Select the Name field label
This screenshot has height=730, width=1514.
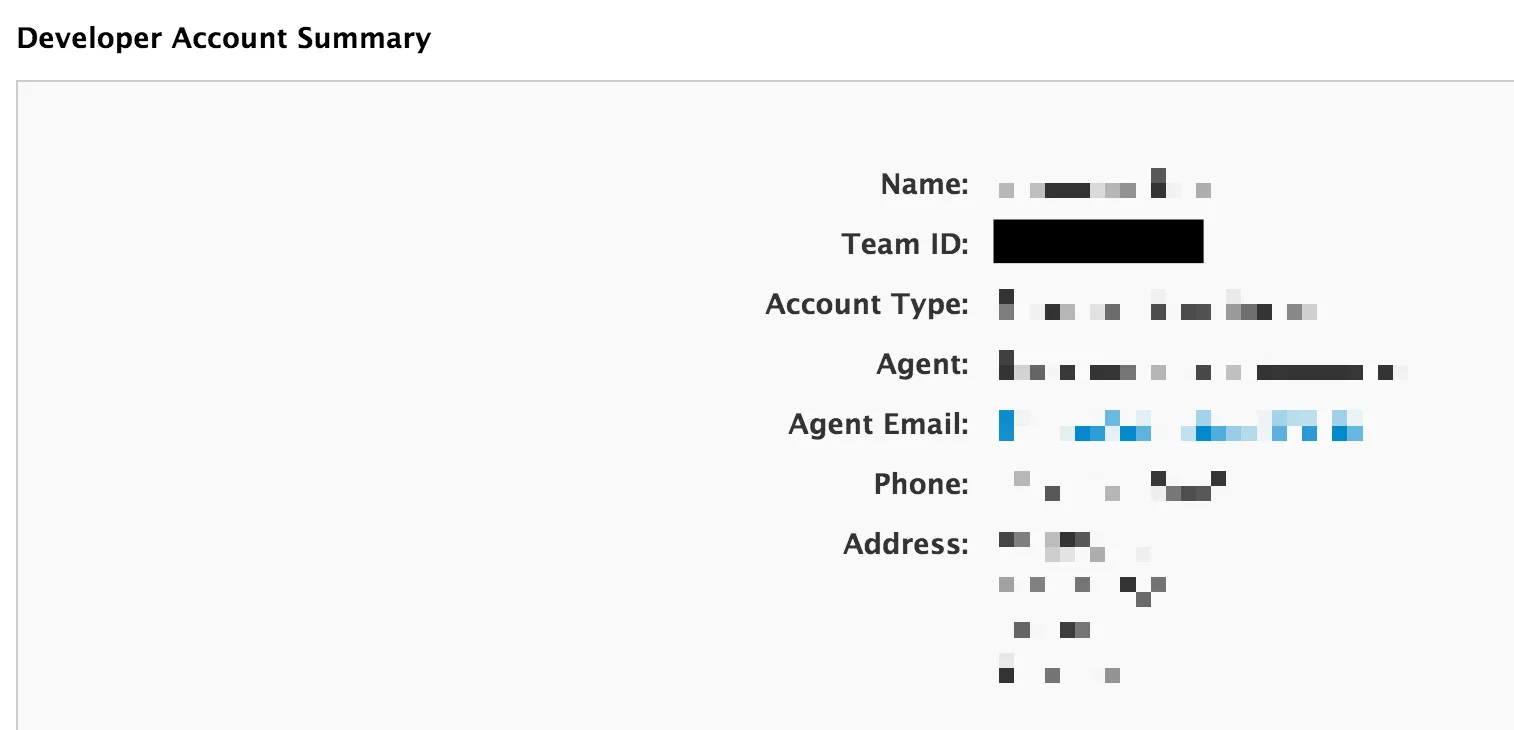pyautogui.click(x=924, y=184)
